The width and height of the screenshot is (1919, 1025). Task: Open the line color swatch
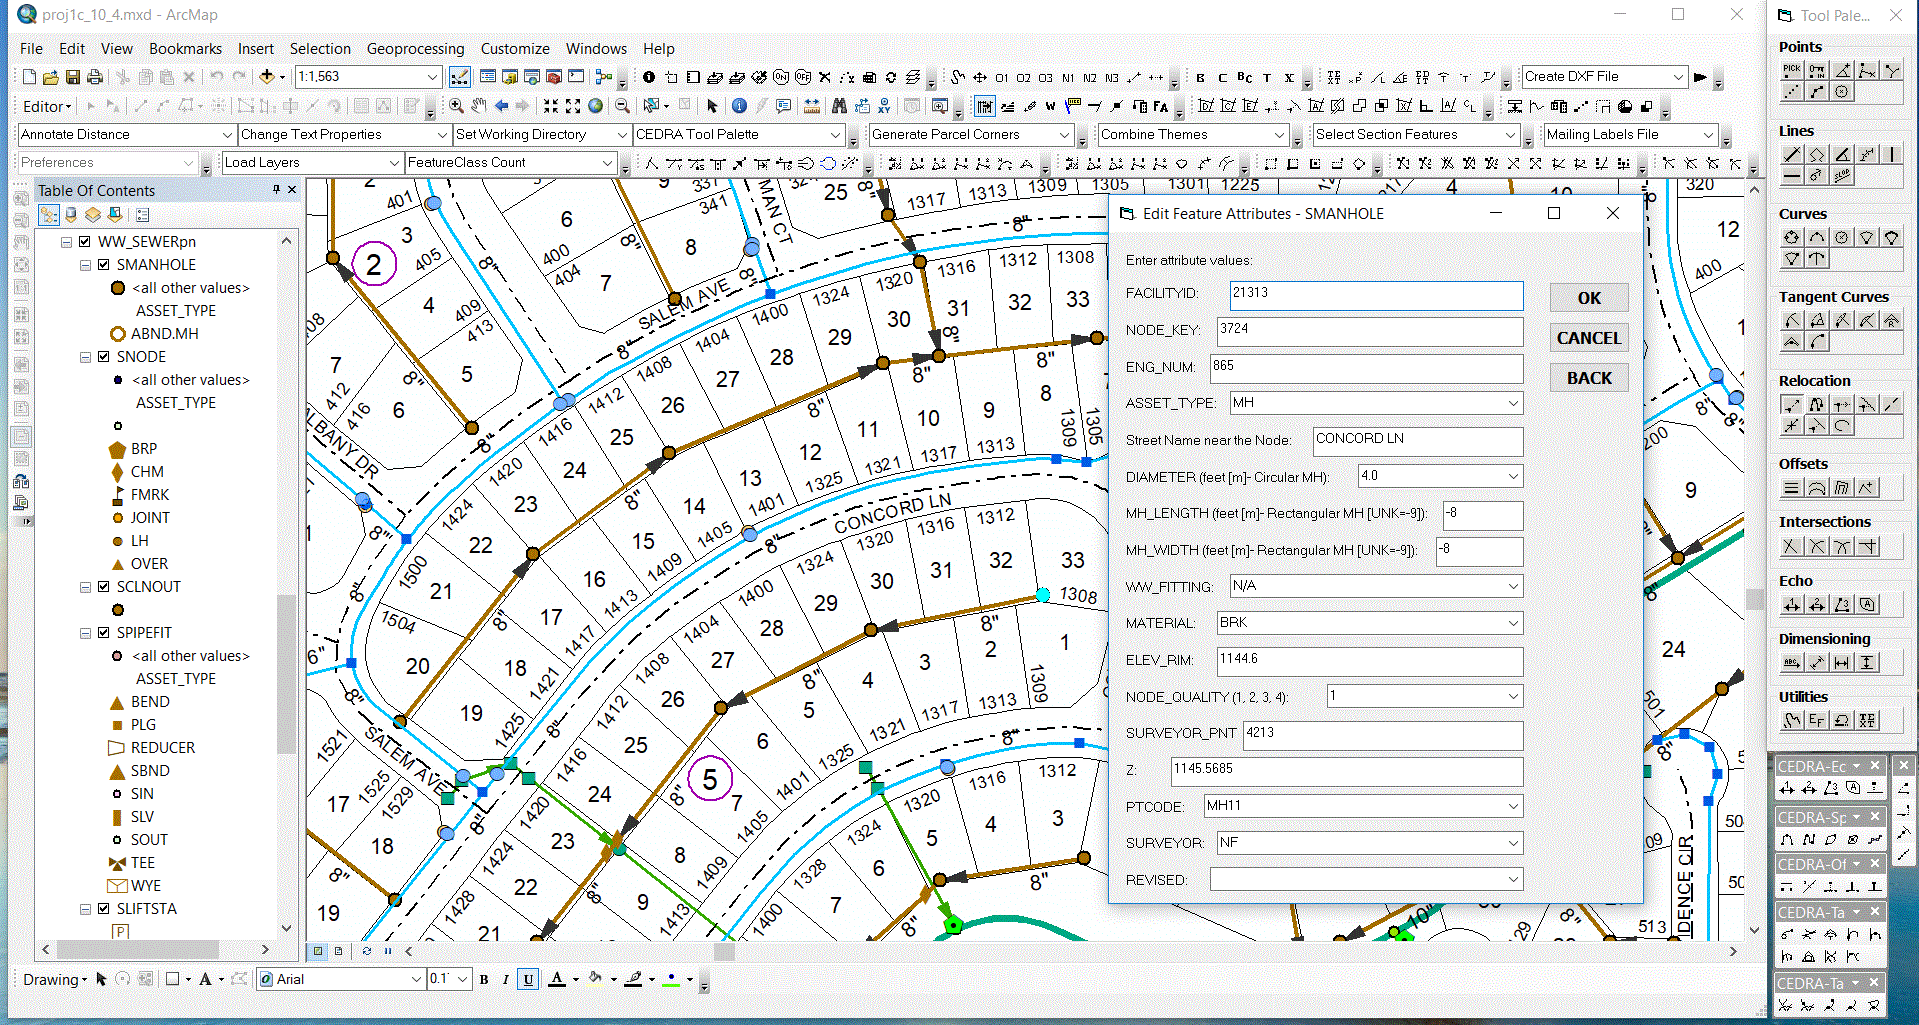click(x=633, y=980)
